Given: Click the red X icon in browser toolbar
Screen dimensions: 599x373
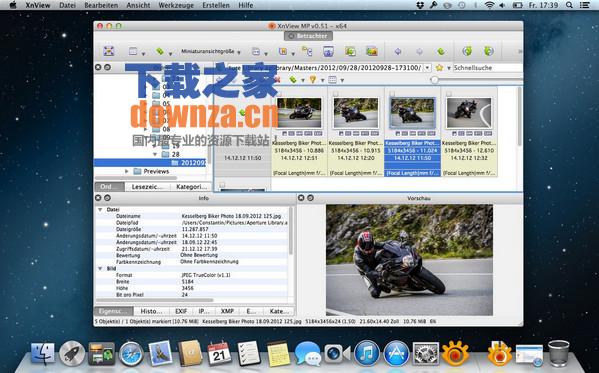Looking at the screenshot, I should tap(277, 79).
